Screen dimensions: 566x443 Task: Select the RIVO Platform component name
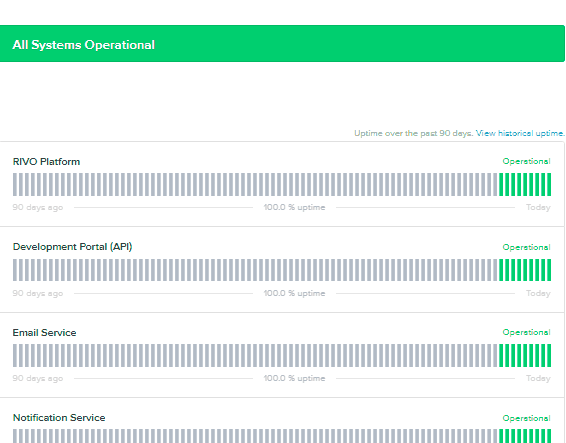[x=46, y=161]
